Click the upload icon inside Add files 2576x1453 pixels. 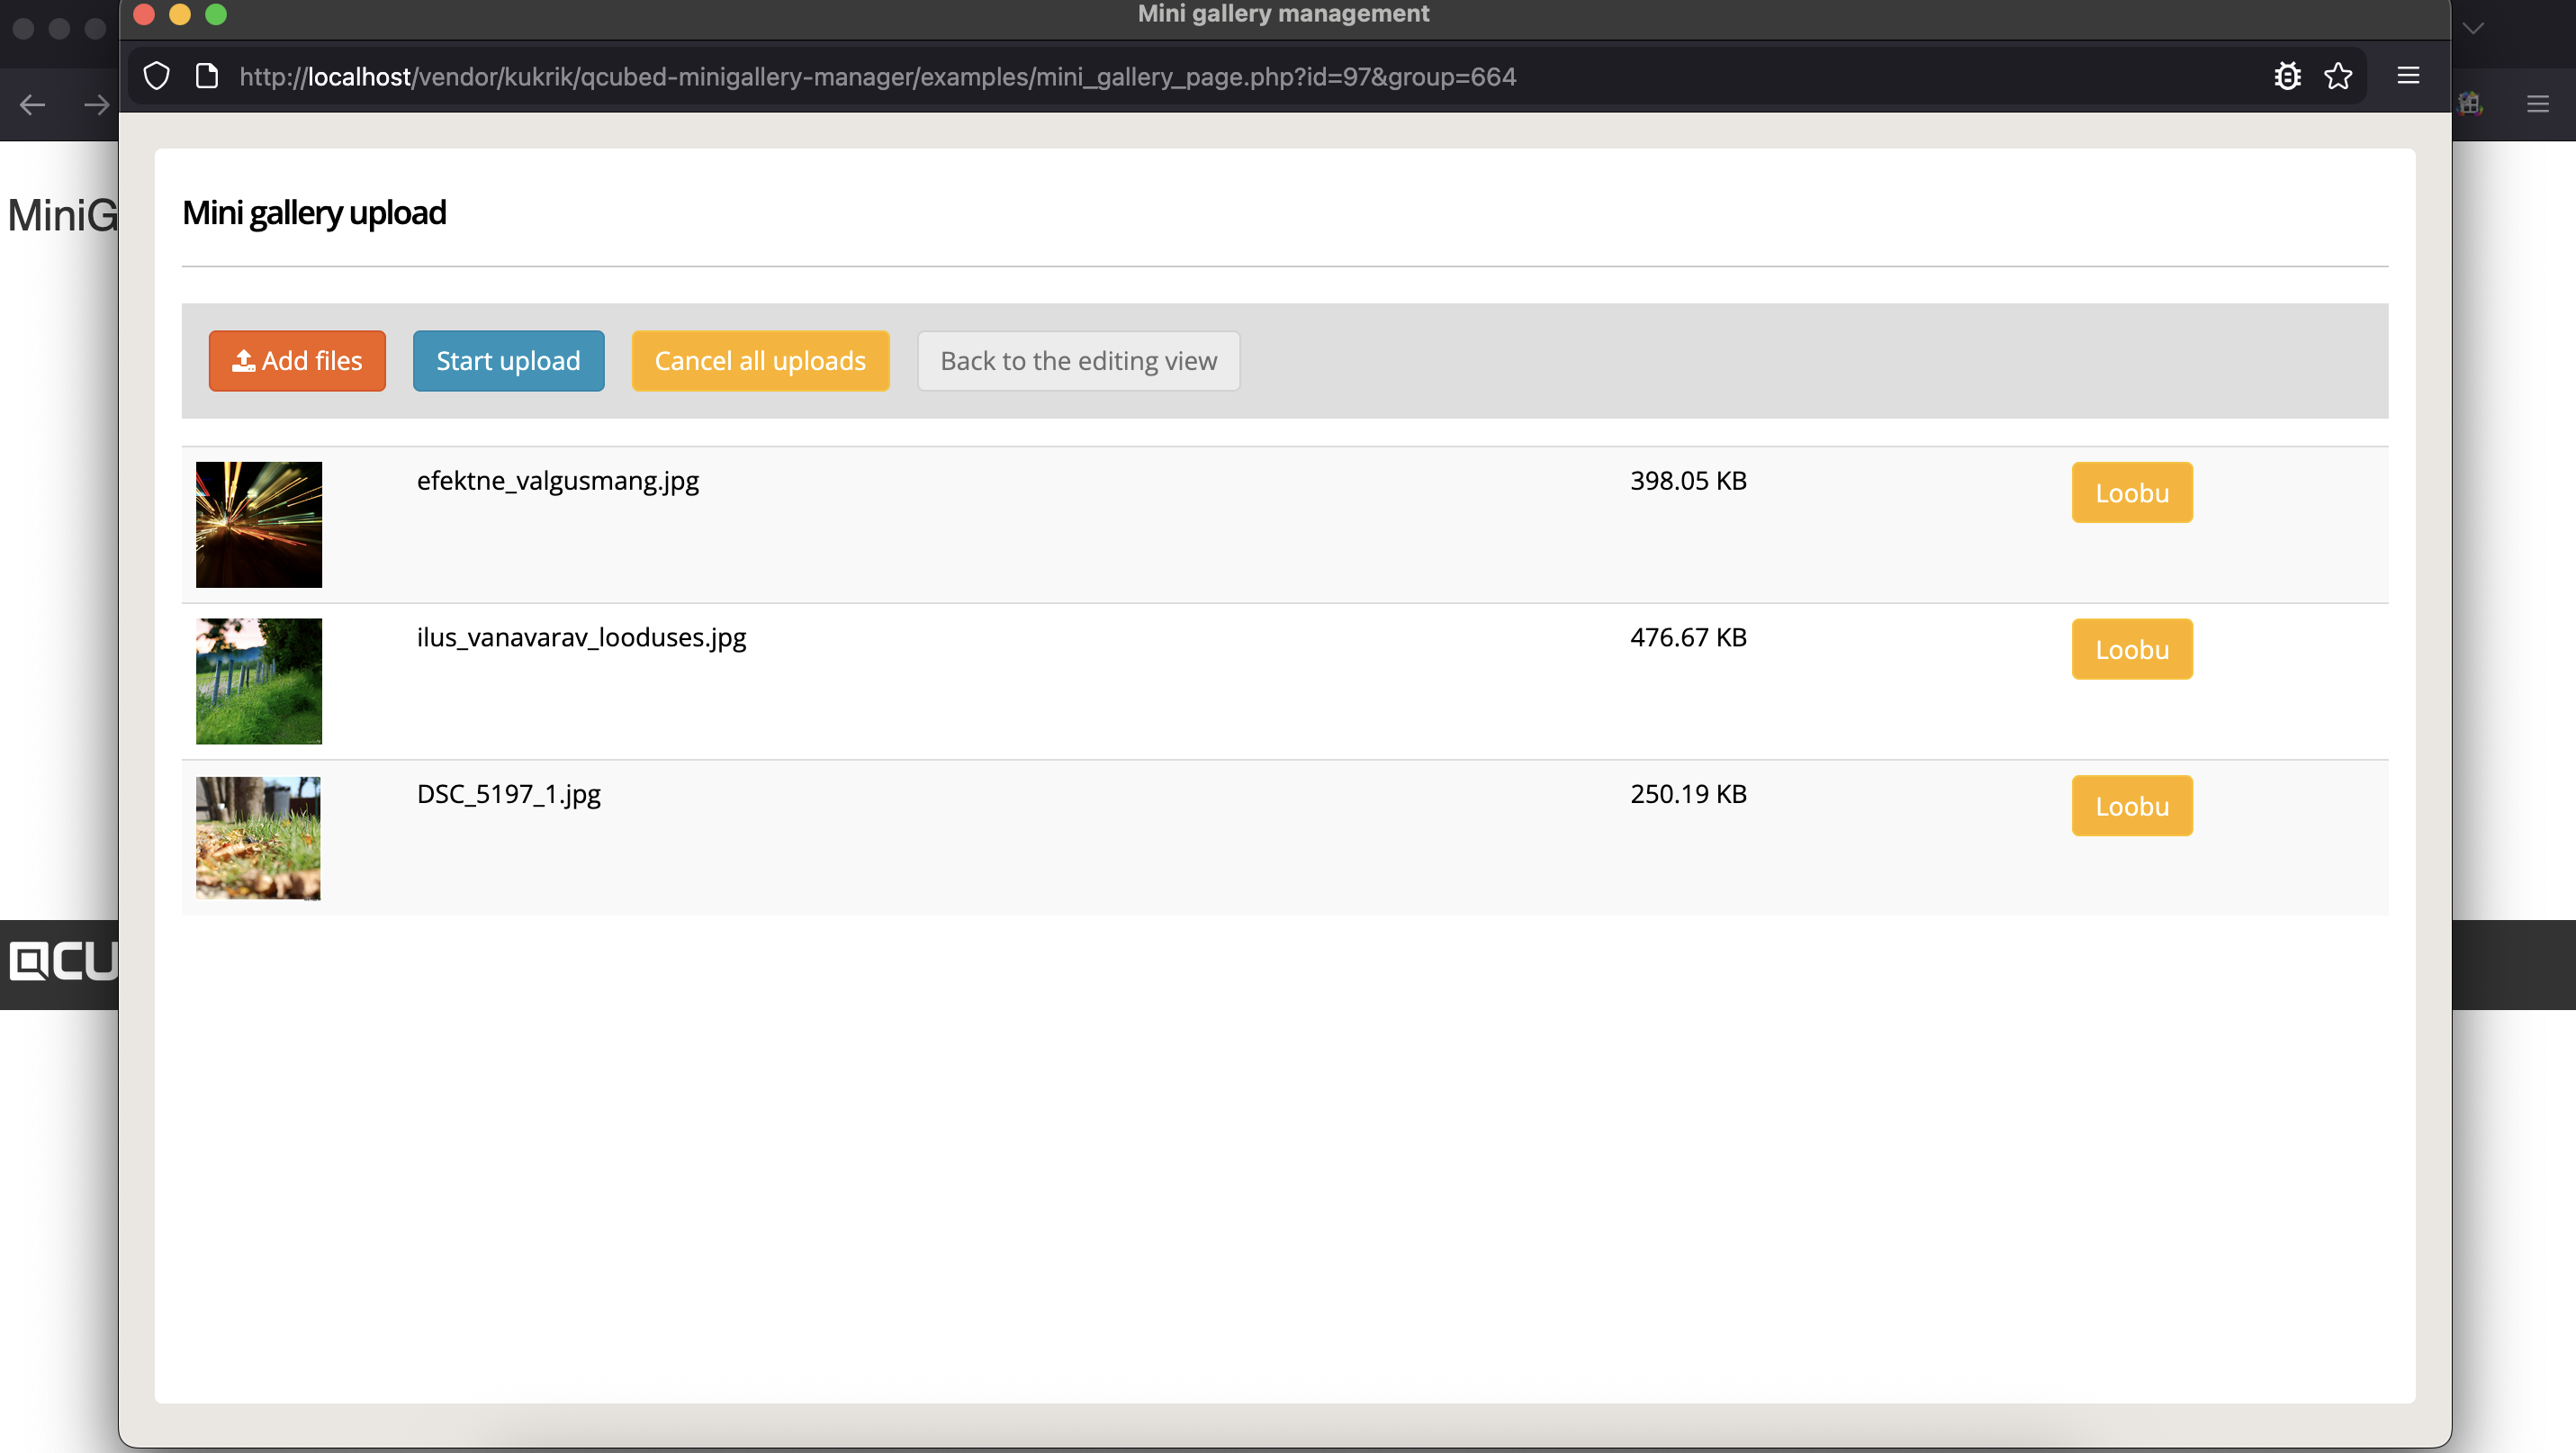(x=243, y=360)
